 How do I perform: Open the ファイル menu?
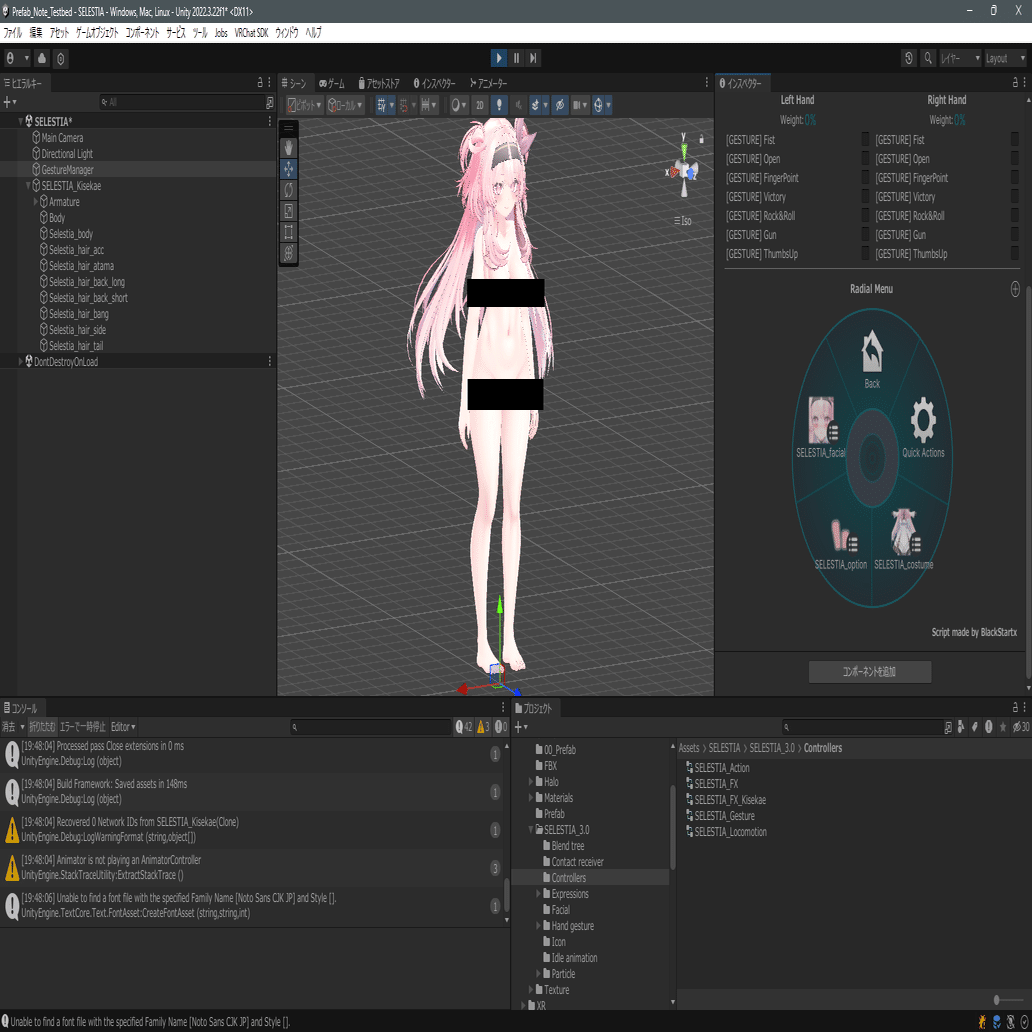pyautogui.click(x=13, y=32)
